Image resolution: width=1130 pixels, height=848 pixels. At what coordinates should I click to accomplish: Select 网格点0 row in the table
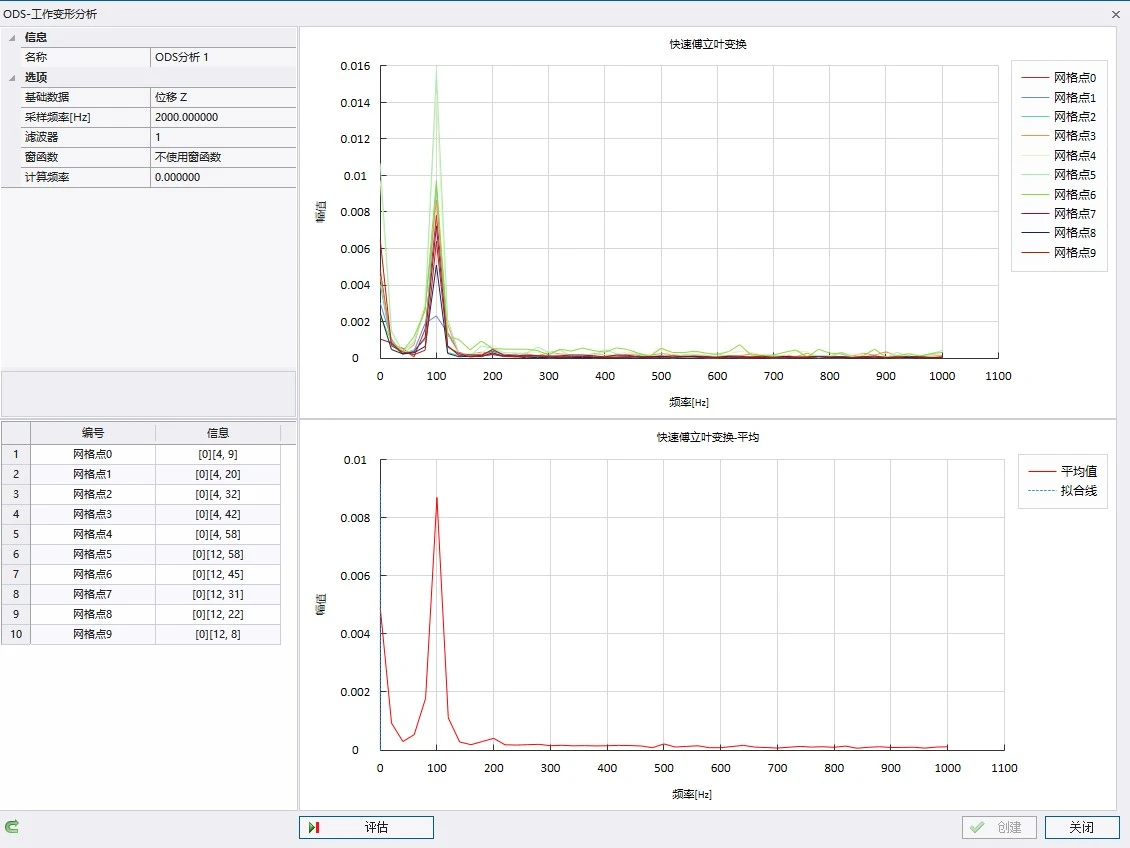tap(93, 454)
